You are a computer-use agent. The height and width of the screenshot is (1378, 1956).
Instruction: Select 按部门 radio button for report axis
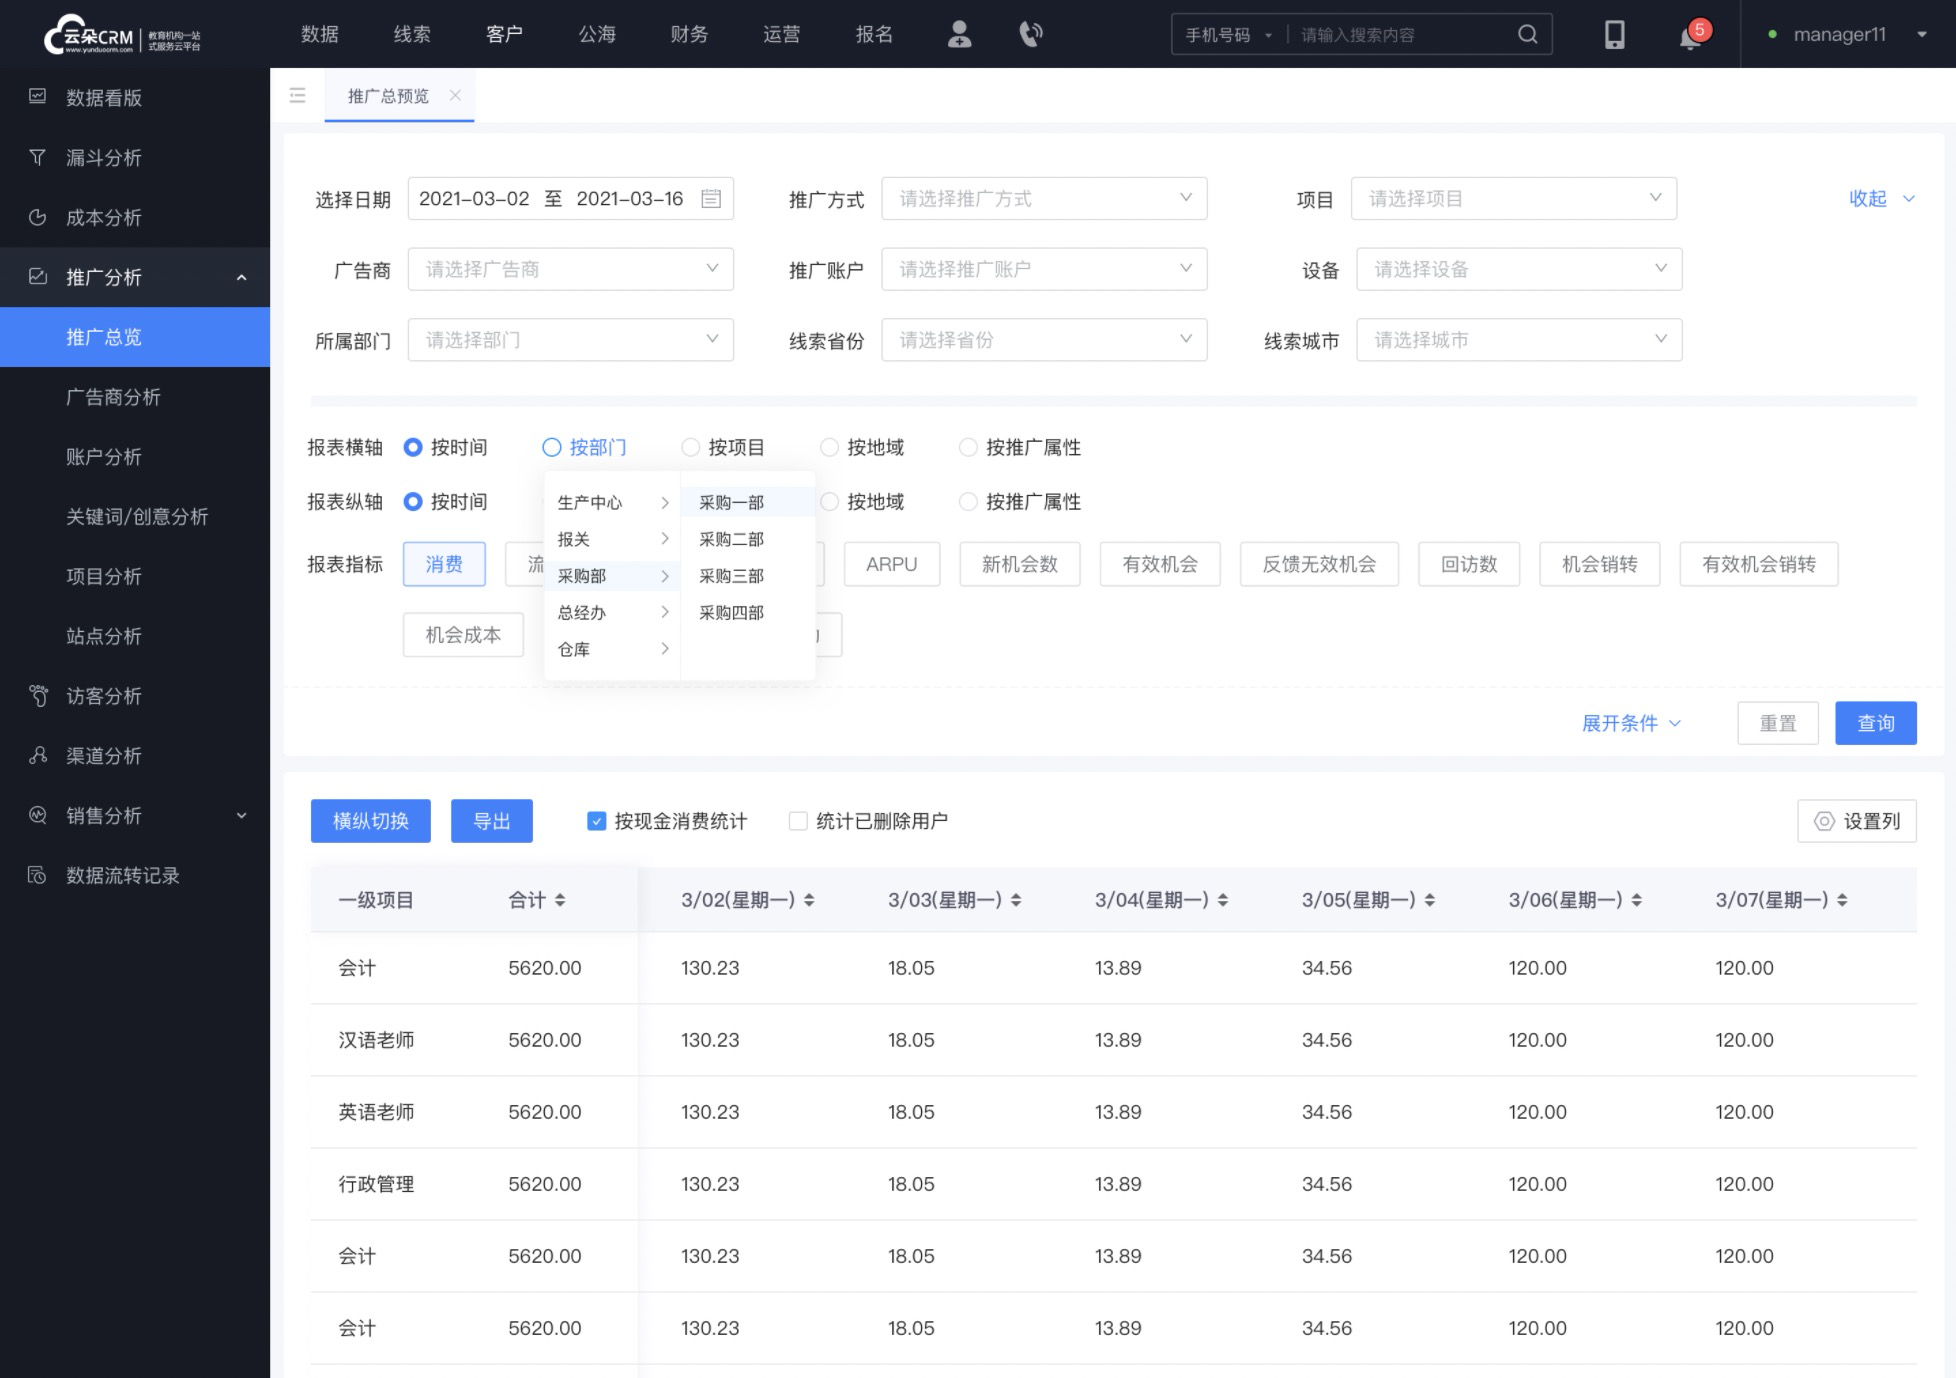coord(552,447)
